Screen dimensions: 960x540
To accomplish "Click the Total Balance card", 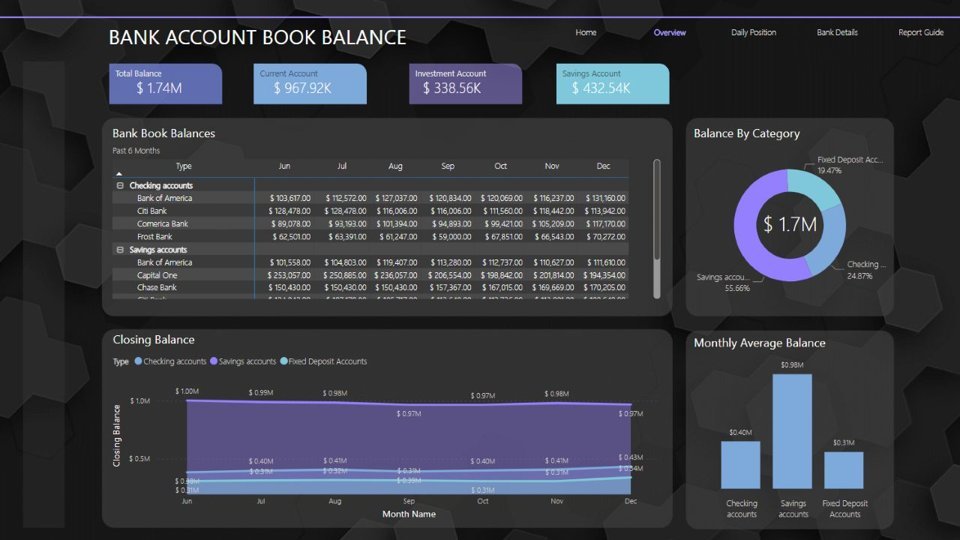I will [x=165, y=84].
